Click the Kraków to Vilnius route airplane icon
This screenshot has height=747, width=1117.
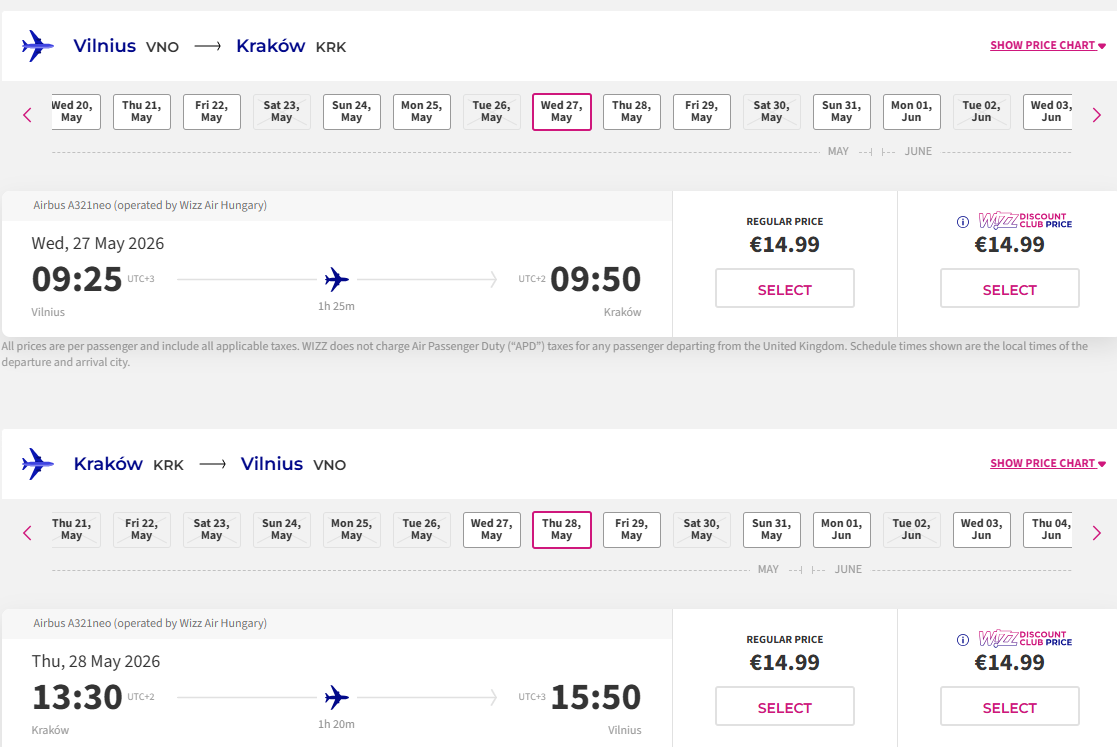point(38,464)
